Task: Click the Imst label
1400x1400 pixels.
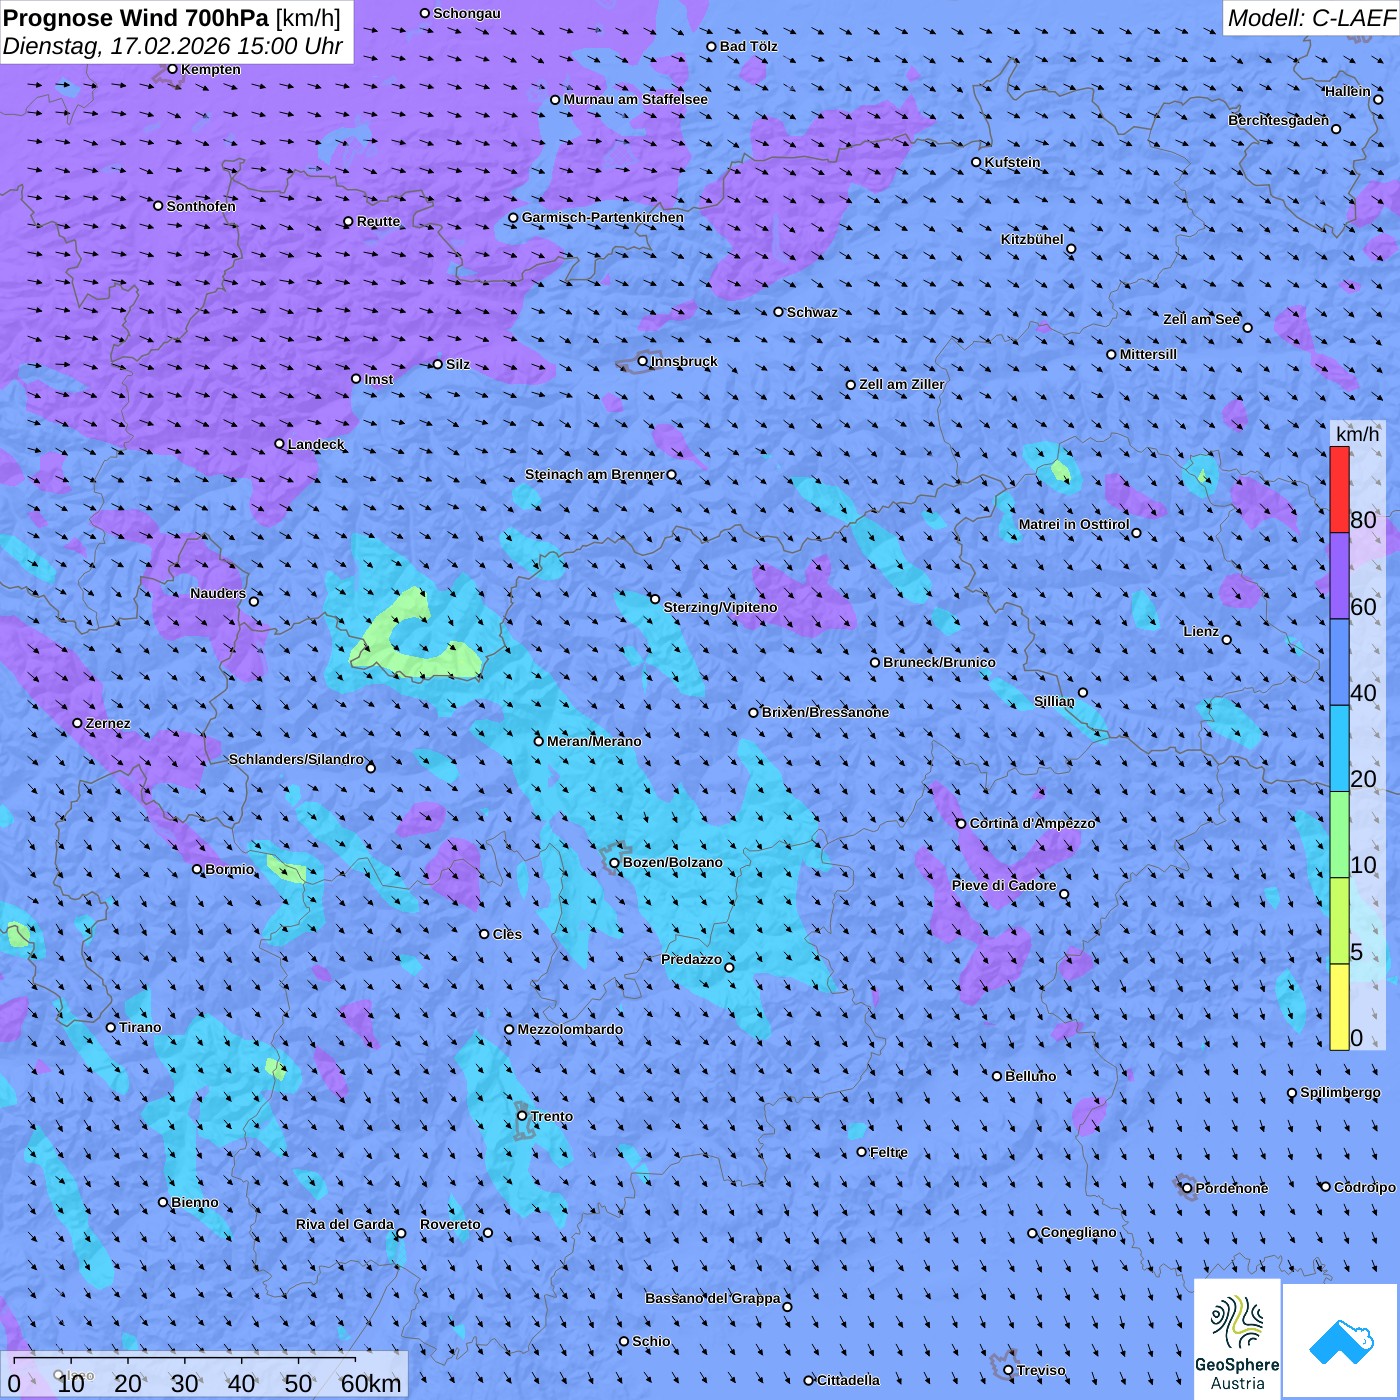Action: 378,379
